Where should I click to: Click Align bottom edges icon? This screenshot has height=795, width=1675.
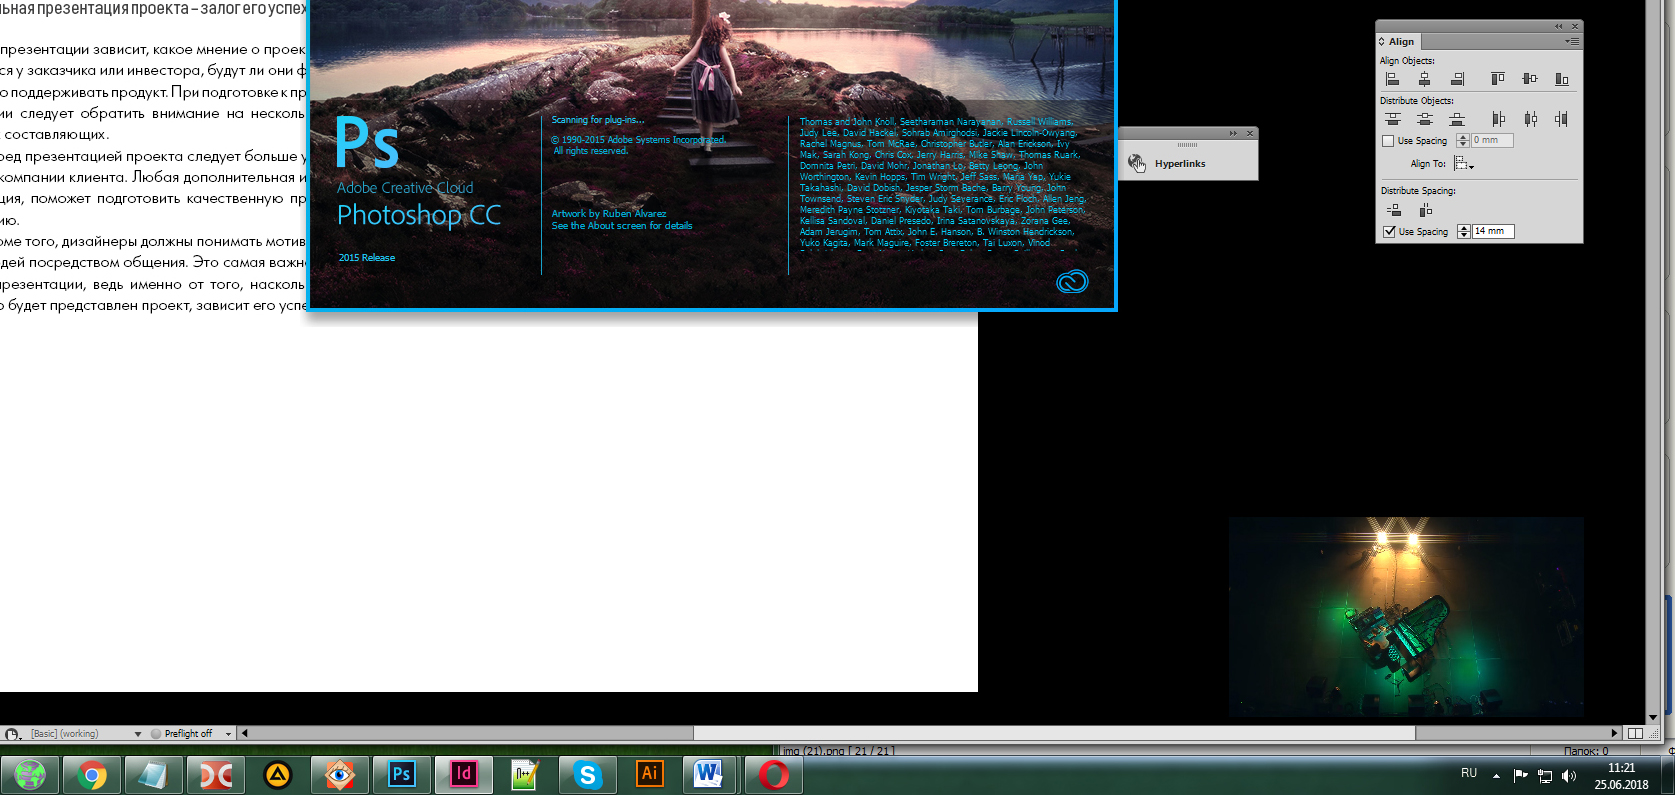tap(1562, 79)
